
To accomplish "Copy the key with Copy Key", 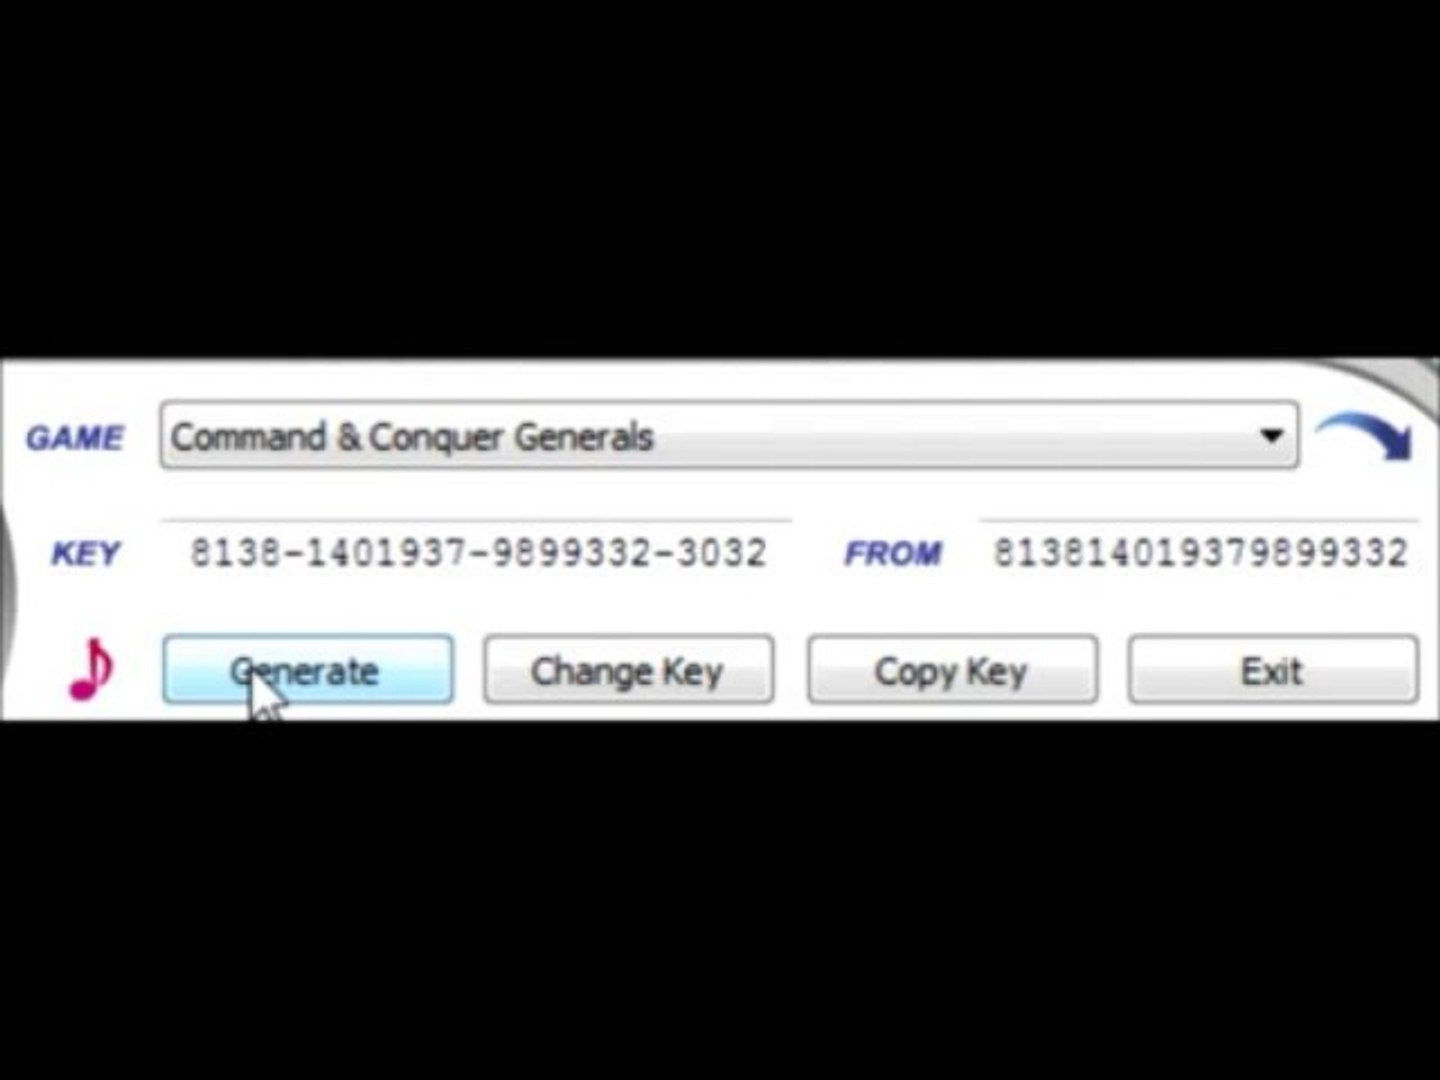I will coord(952,670).
